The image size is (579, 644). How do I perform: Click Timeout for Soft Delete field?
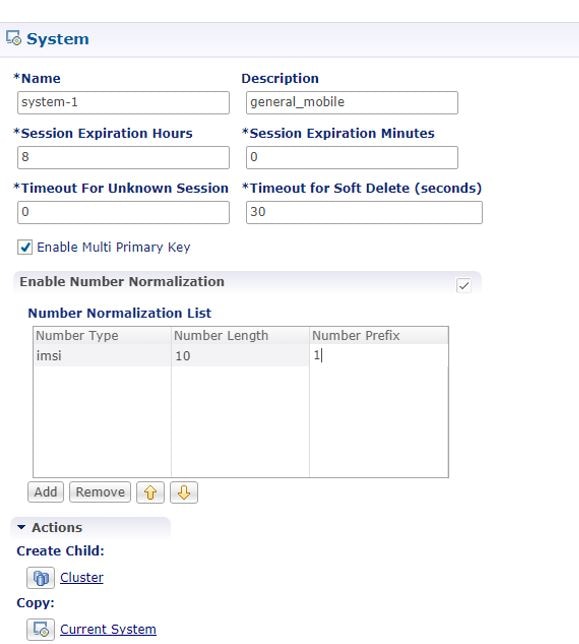pos(364,212)
